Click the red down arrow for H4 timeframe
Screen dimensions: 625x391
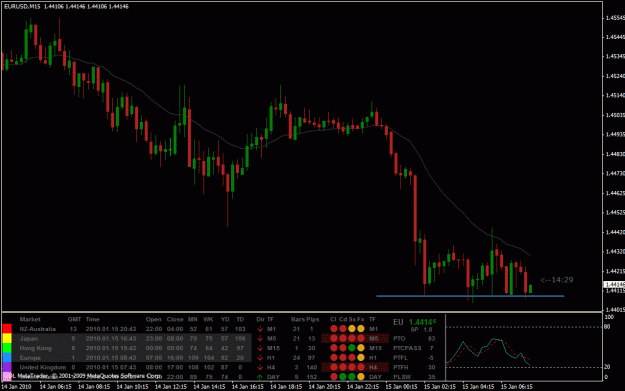pyautogui.click(x=260, y=367)
